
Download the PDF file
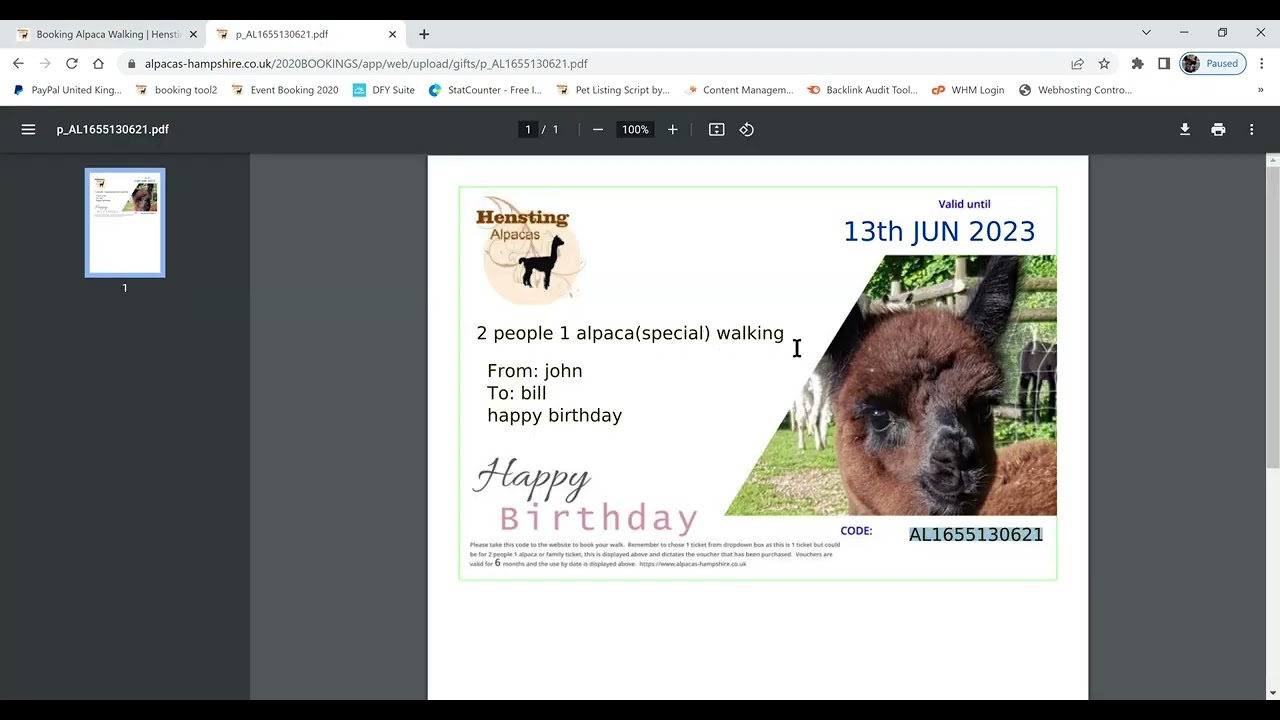(x=1185, y=129)
